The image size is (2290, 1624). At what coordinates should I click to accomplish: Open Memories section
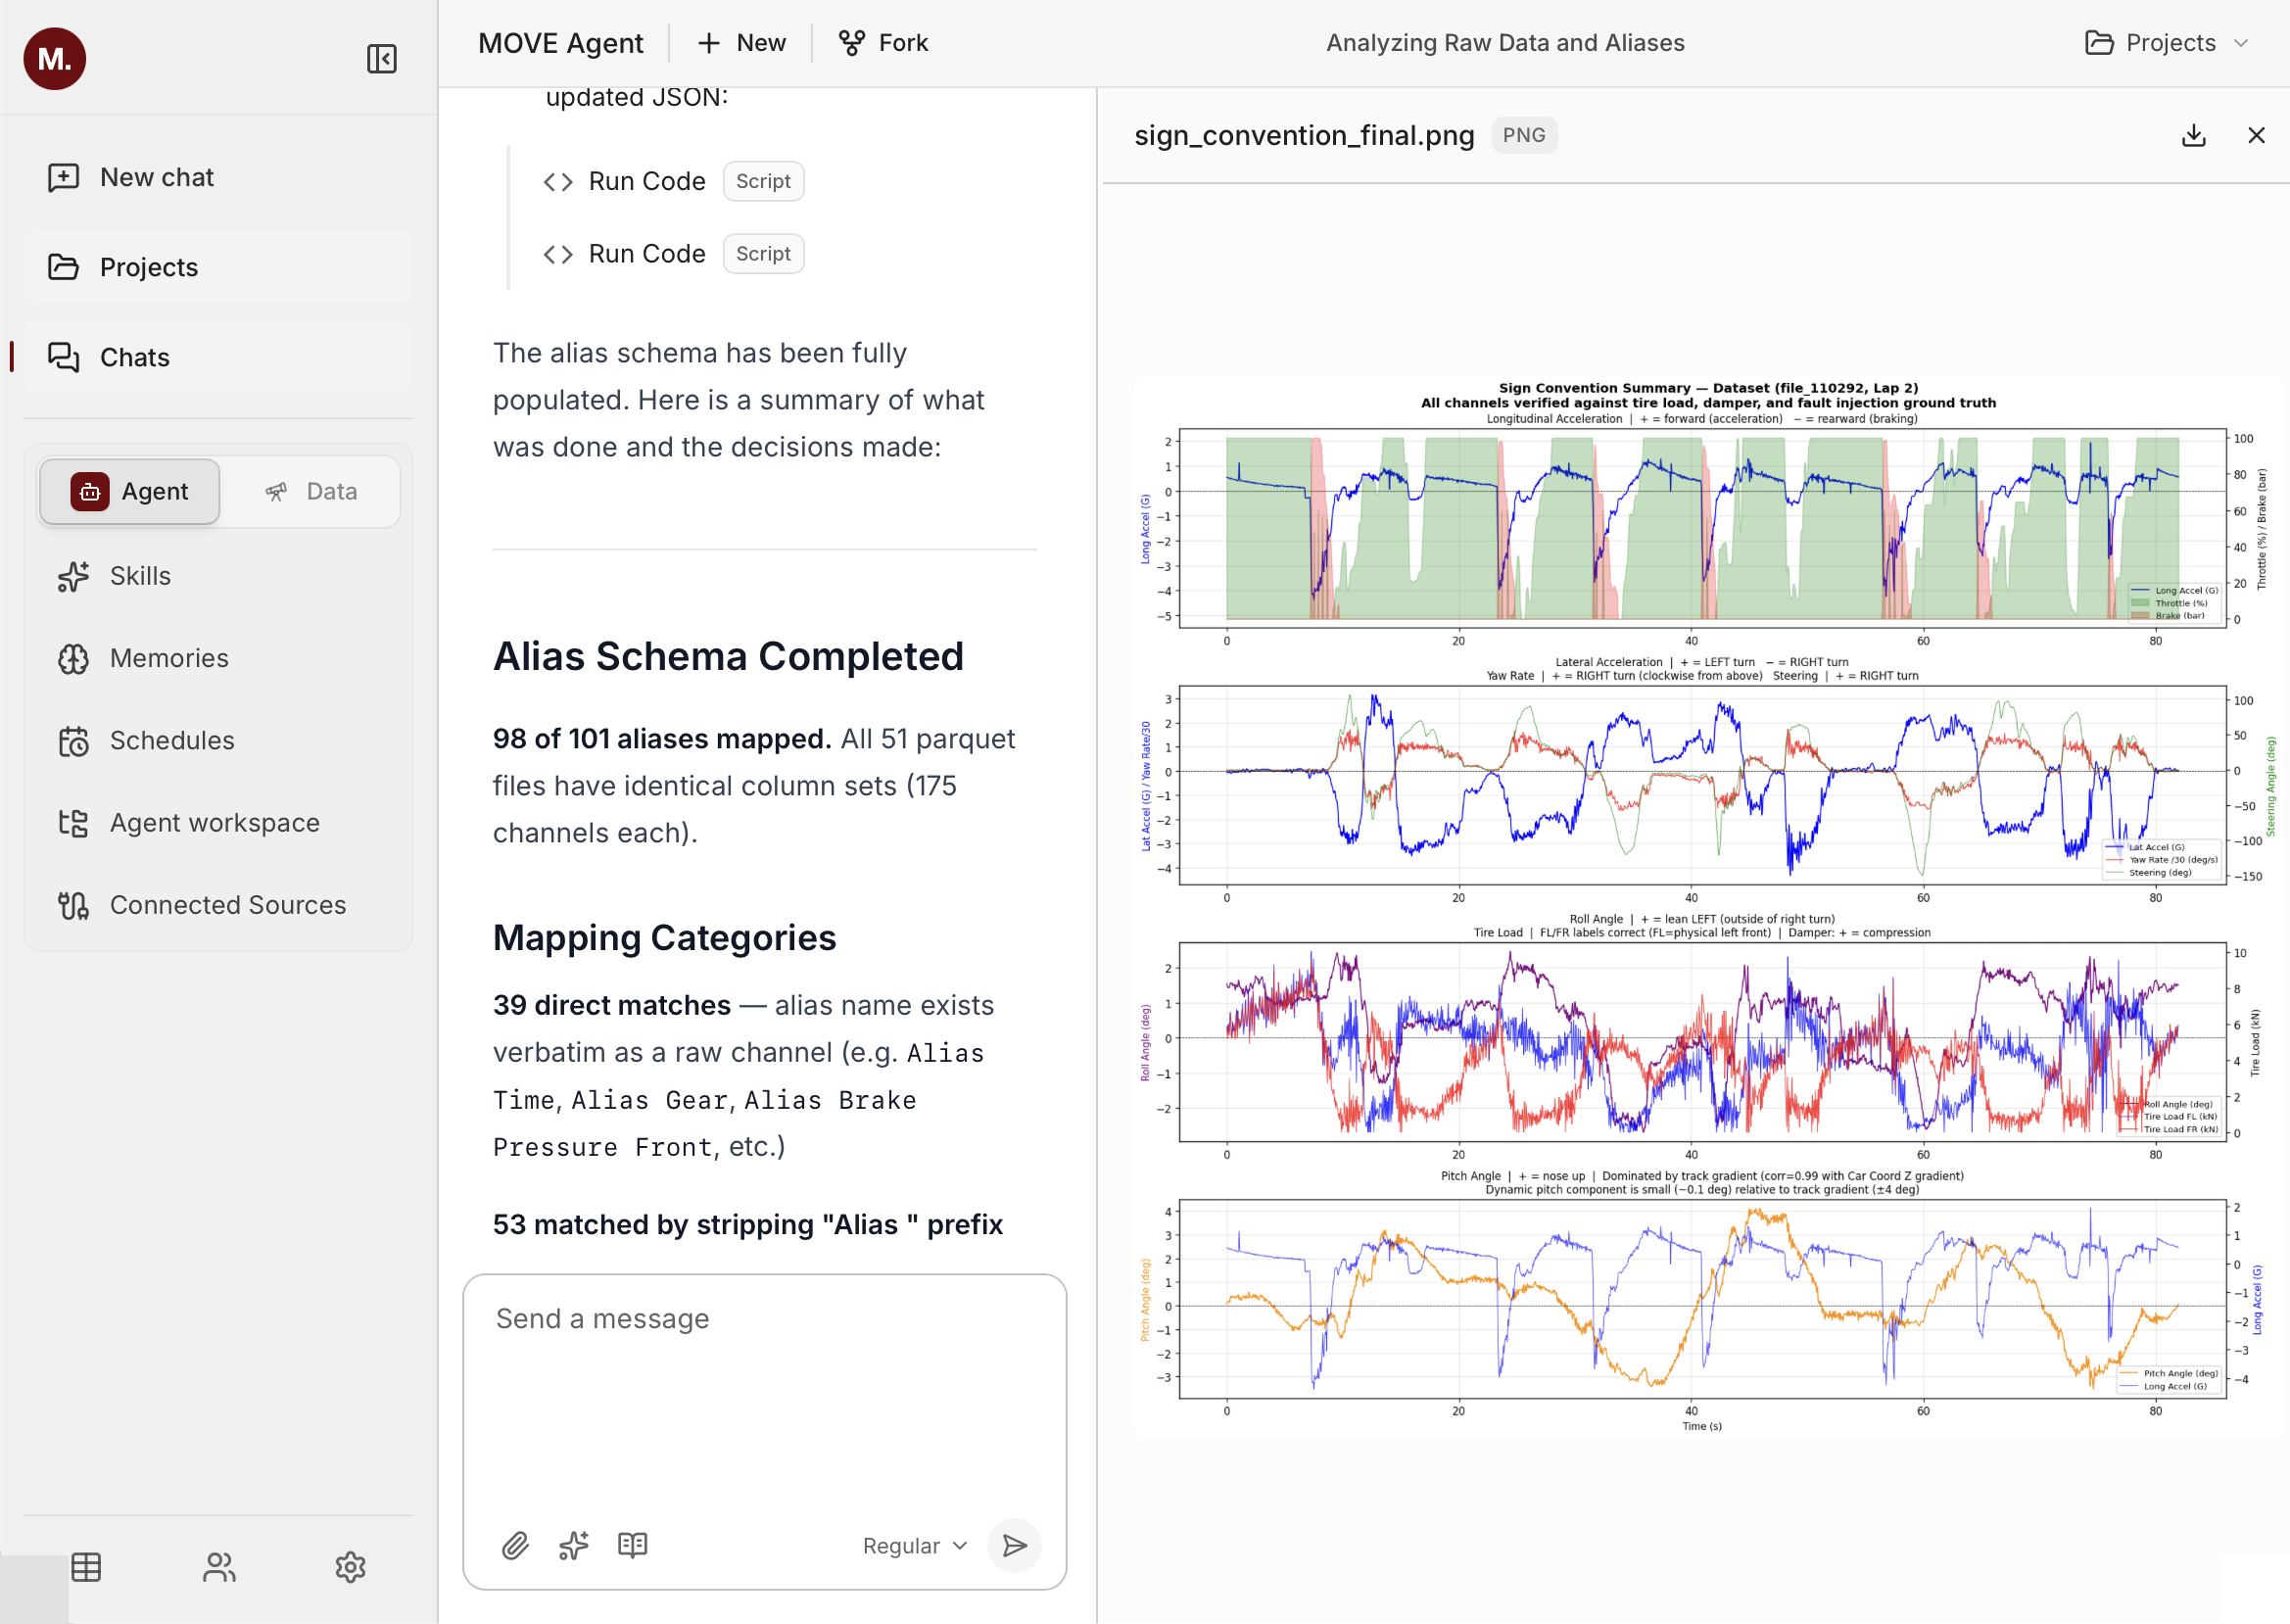tap(218, 658)
